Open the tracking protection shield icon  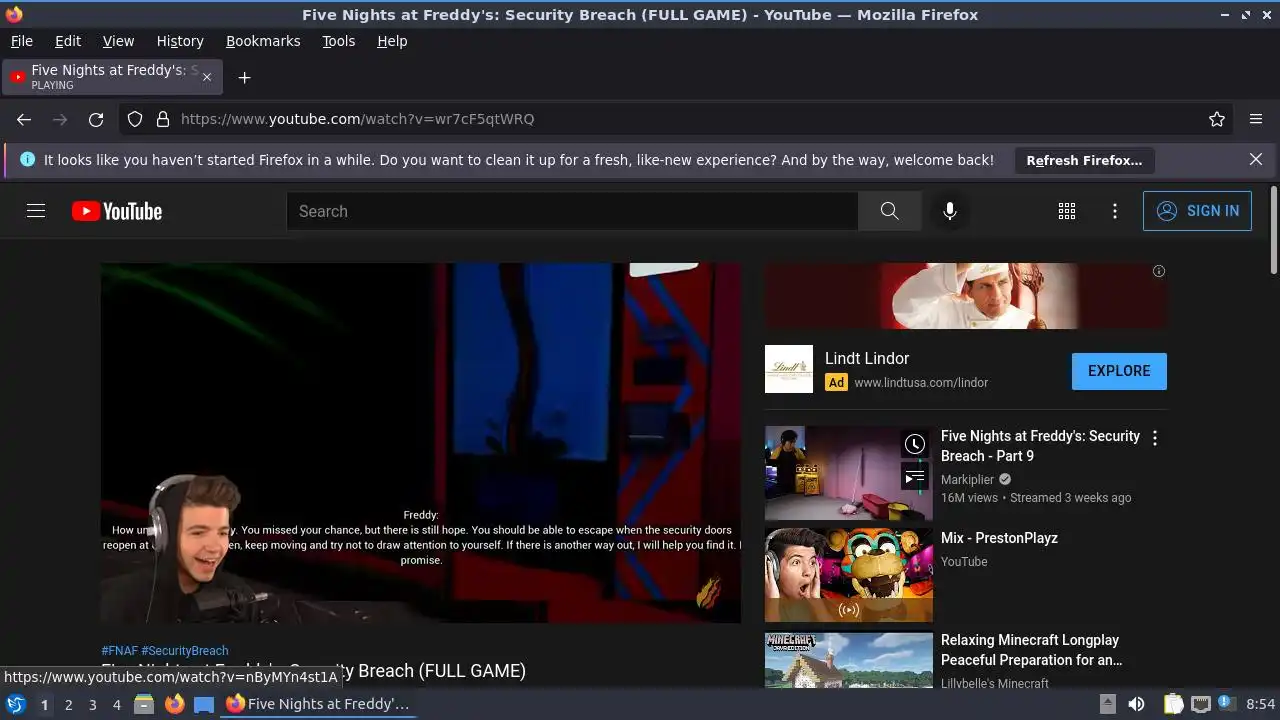pos(135,119)
